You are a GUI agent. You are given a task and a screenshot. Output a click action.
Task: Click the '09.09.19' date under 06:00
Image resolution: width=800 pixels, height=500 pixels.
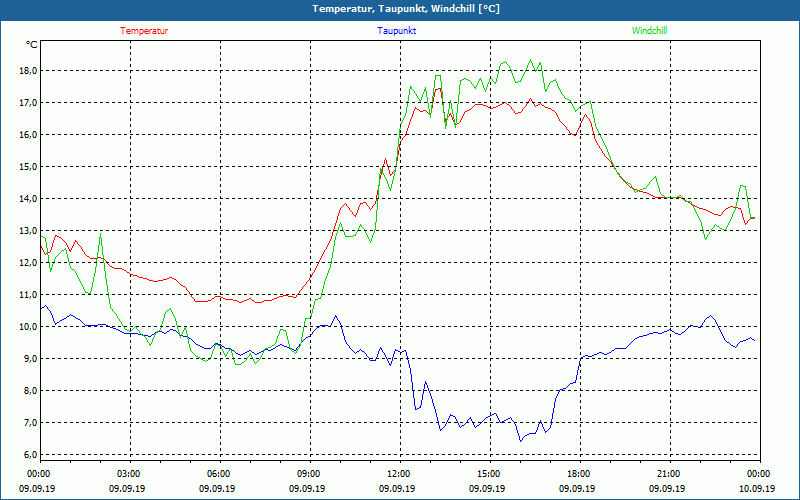click(x=217, y=488)
